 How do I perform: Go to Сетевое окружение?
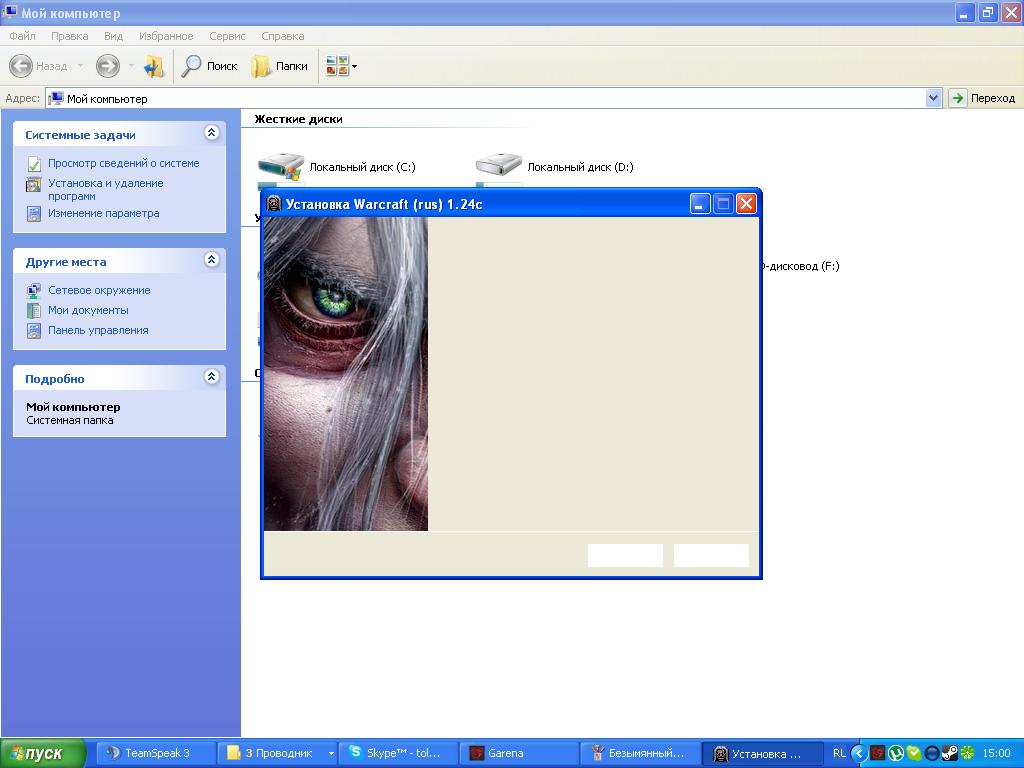click(99, 290)
